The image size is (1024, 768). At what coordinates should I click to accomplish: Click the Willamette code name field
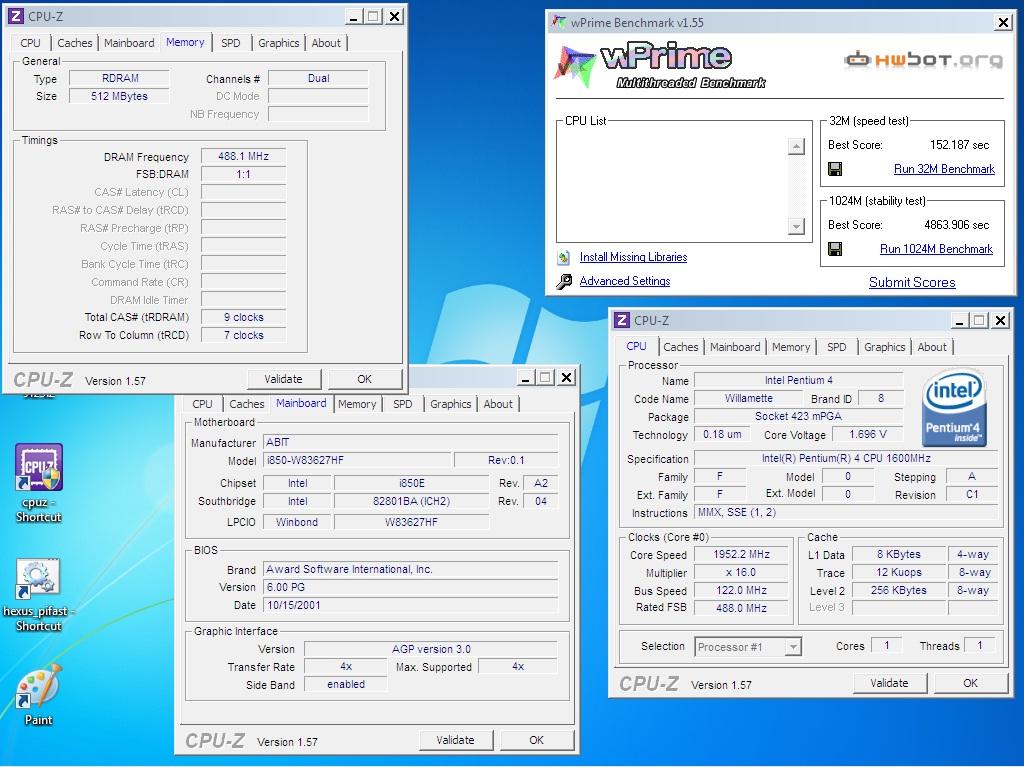coord(748,398)
